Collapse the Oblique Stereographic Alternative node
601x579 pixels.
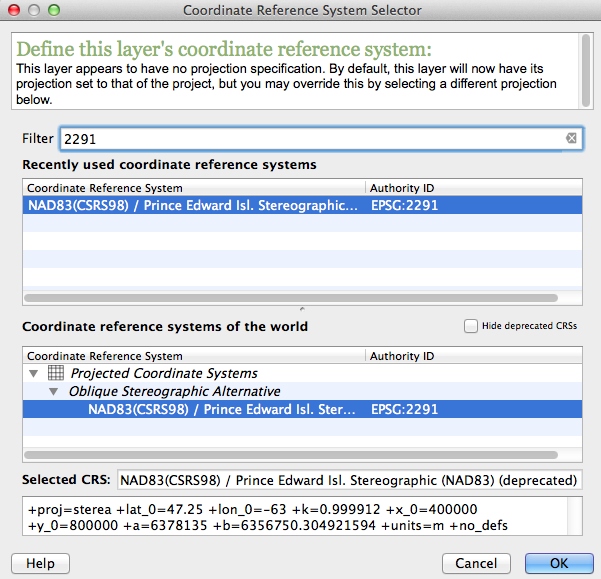[x=57, y=391]
